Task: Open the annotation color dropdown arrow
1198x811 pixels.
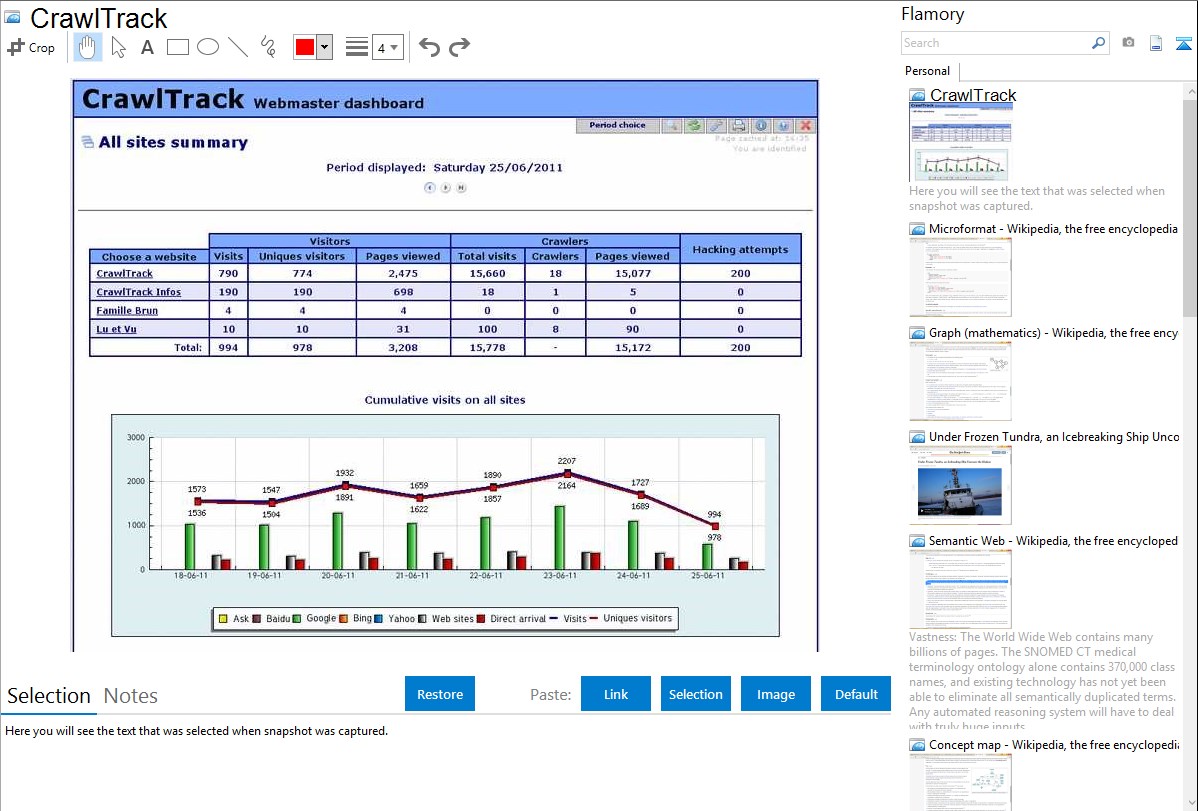Action: 325,47
